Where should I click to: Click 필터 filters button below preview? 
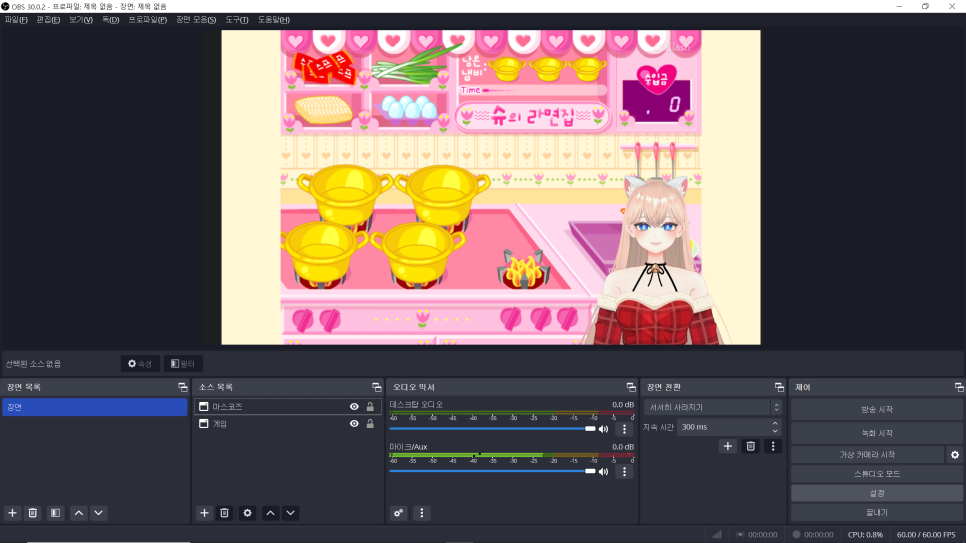click(183, 364)
